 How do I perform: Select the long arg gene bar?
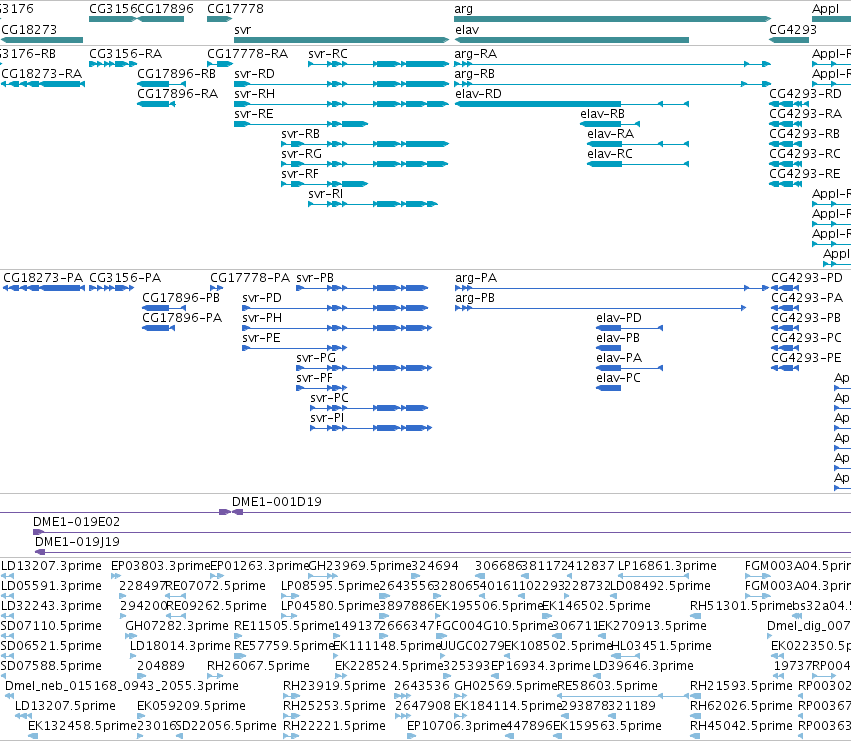pyautogui.click(x=613, y=19)
